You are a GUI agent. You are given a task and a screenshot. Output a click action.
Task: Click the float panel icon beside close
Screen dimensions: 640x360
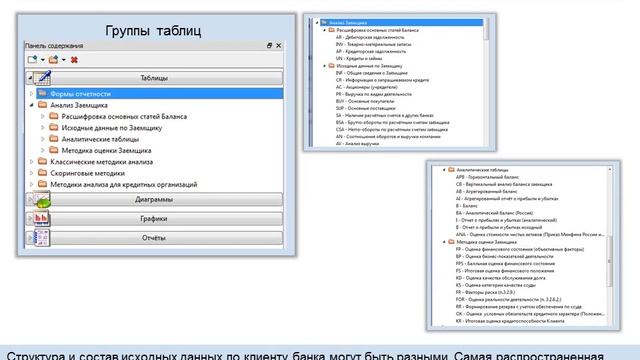pos(269,45)
